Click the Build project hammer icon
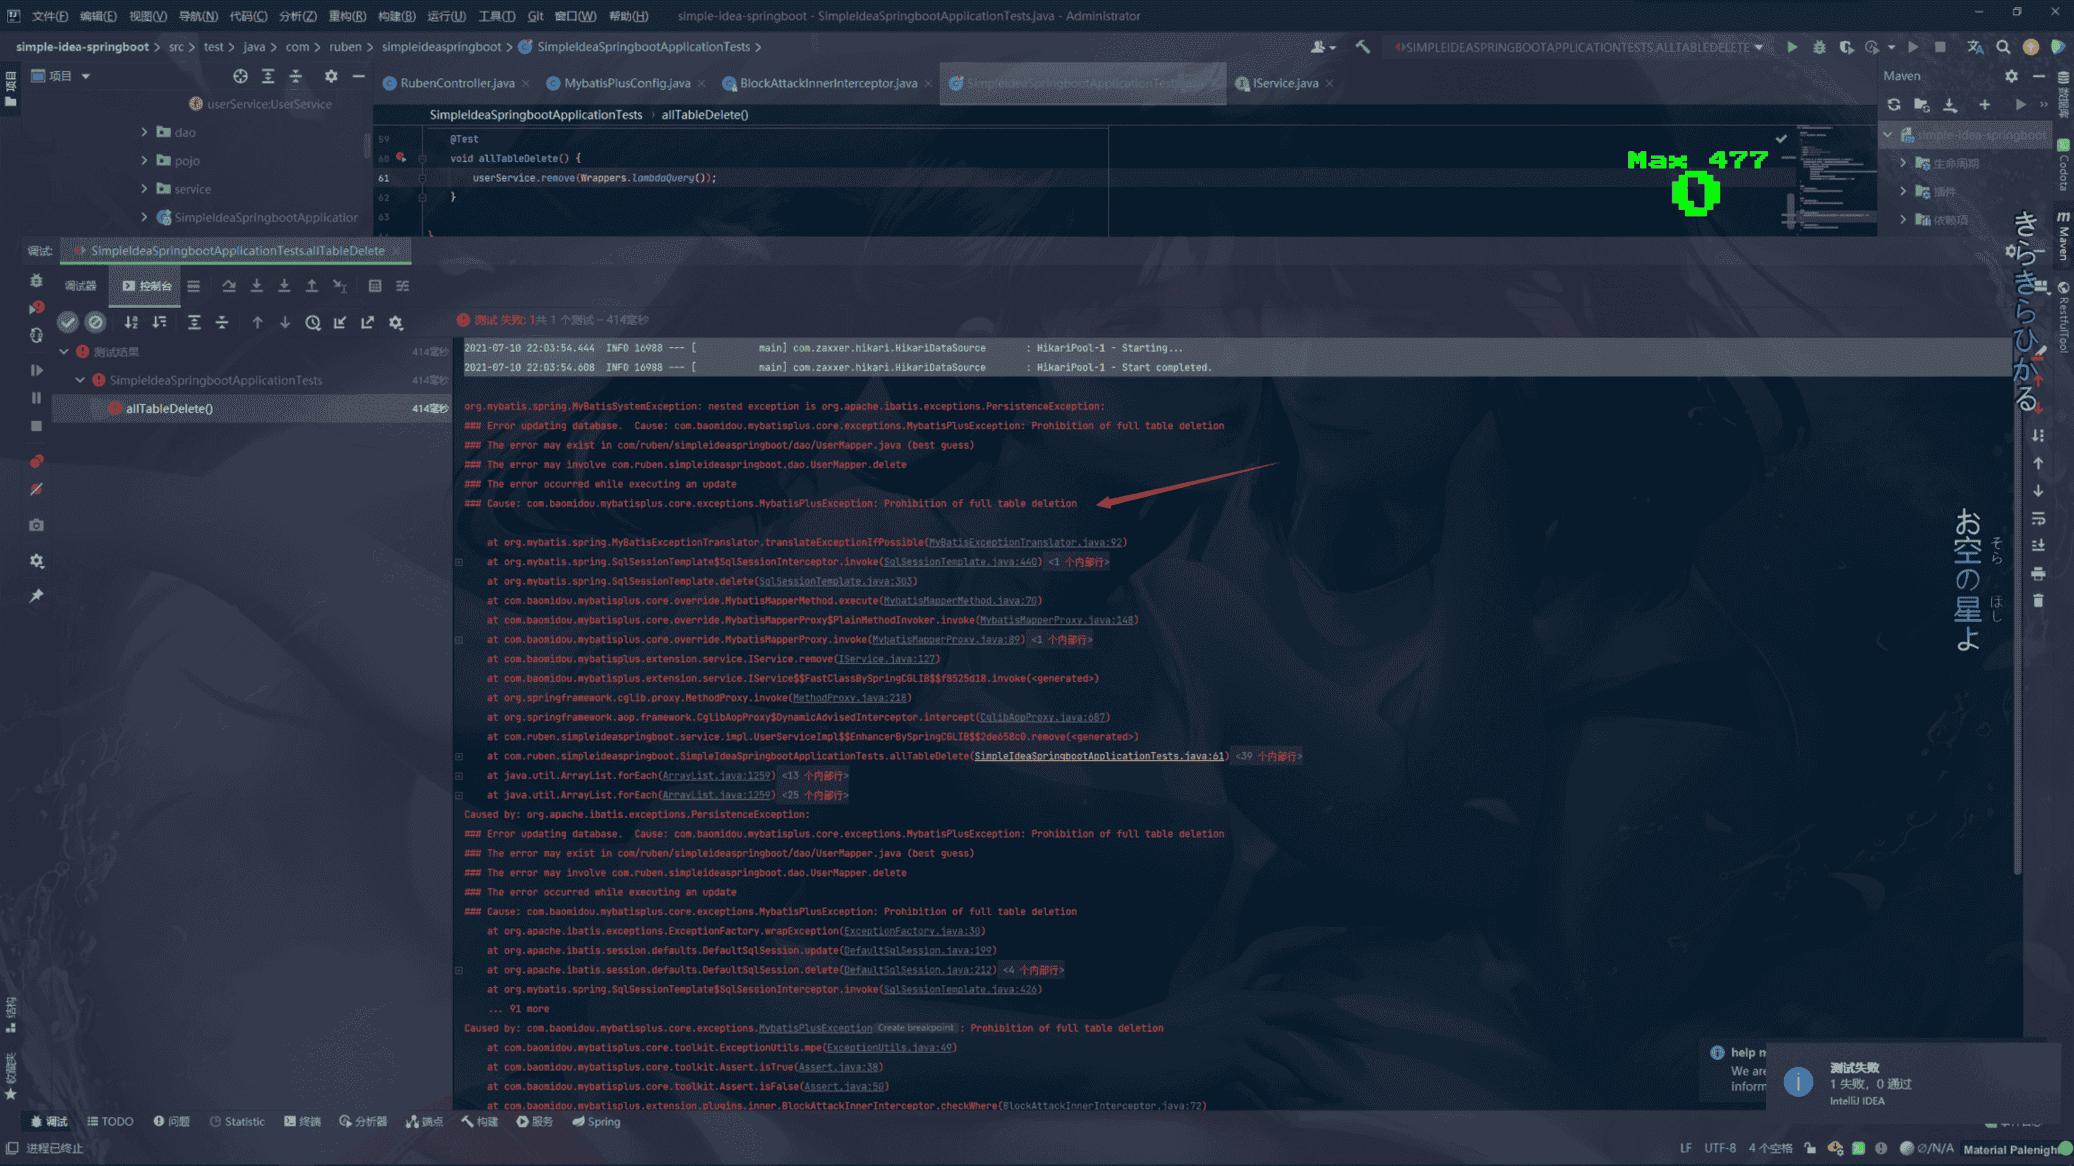 coord(1363,47)
